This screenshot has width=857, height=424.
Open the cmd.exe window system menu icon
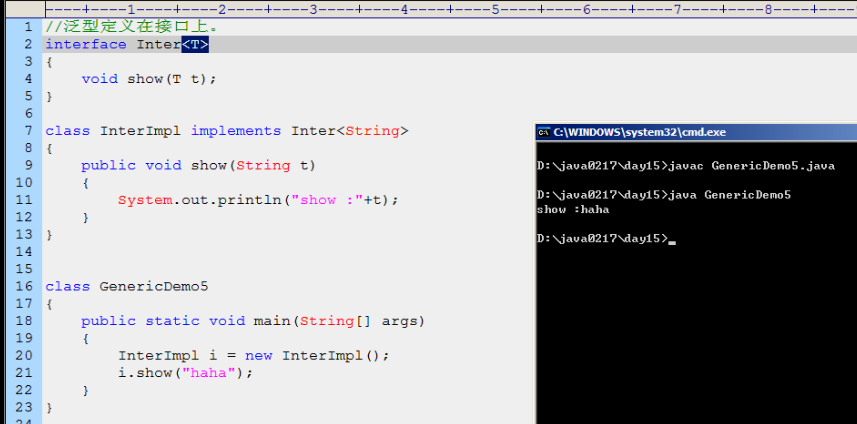pos(543,132)
